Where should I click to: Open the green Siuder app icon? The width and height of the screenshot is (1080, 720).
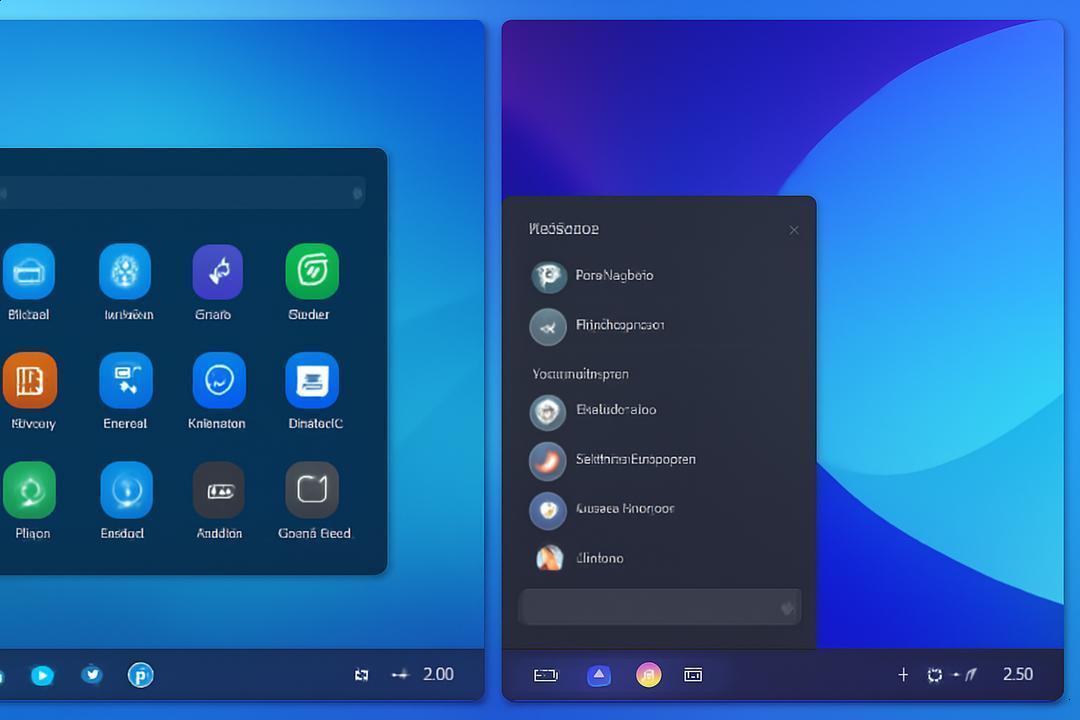(312, 271)
